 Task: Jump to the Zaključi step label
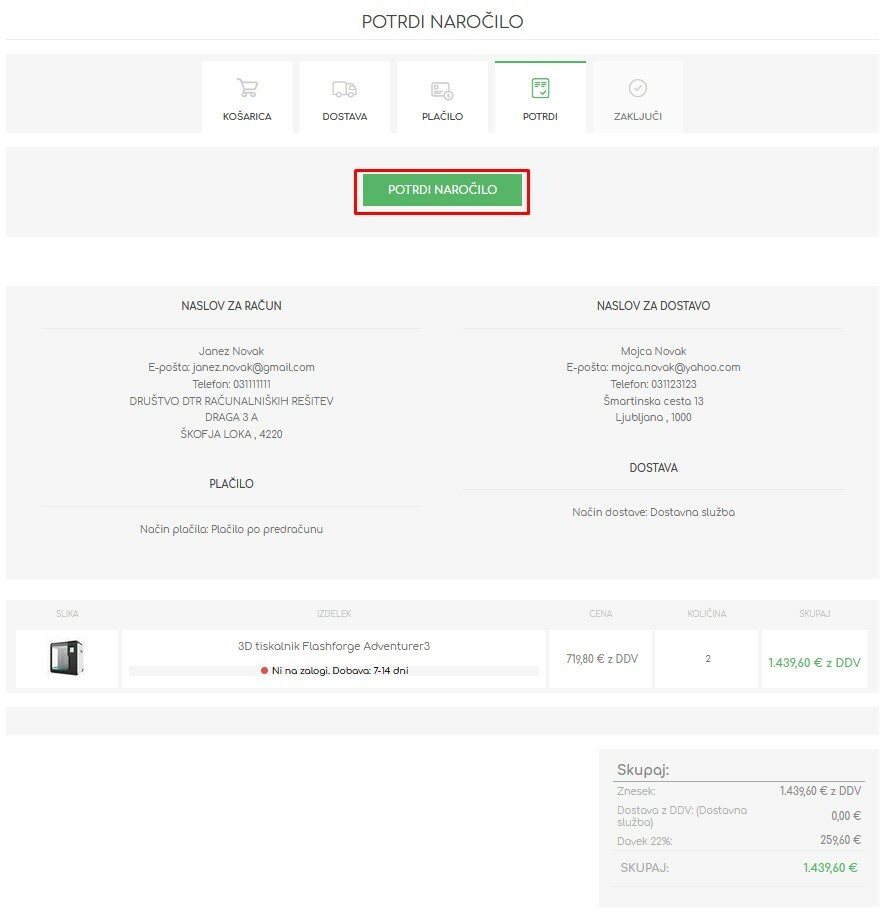[x=637, y=117]
